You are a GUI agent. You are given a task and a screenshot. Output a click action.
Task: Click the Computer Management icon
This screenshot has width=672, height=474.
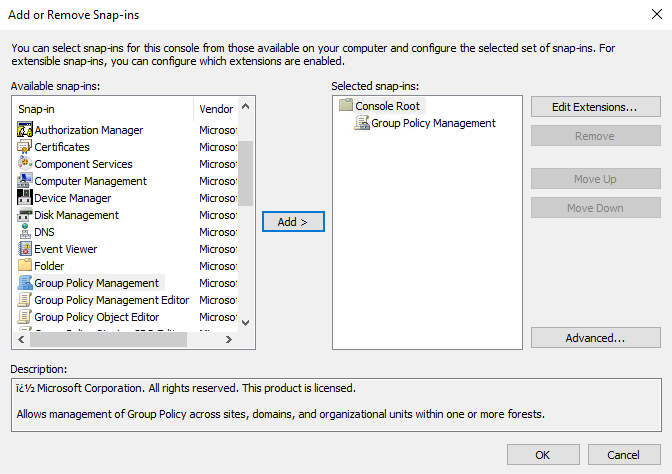point(25,181)
